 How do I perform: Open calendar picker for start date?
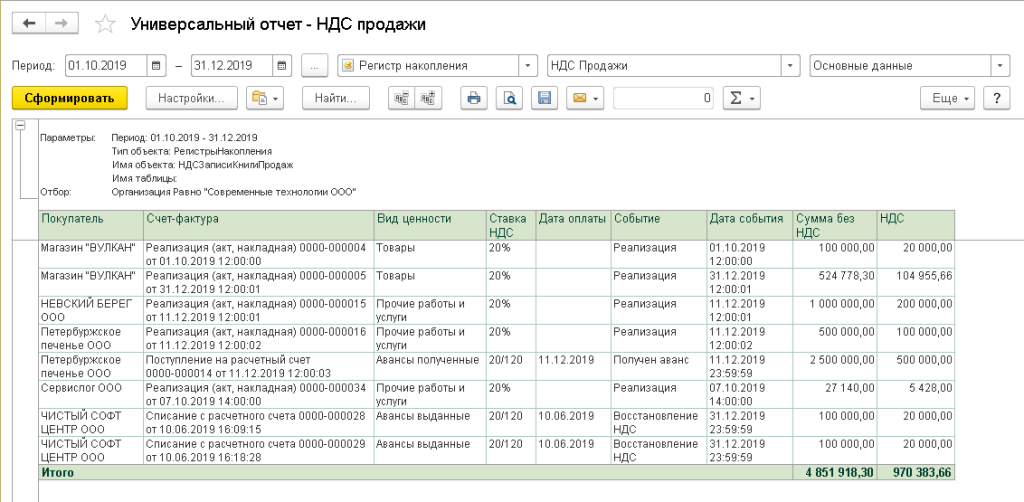point(156,66)
